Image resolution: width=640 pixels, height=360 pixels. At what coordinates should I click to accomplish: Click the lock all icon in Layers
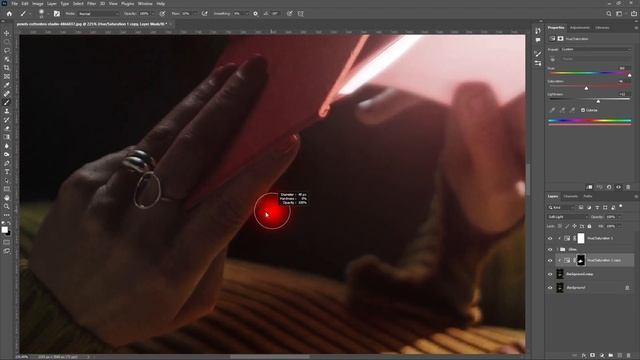(x=589, y=226)
